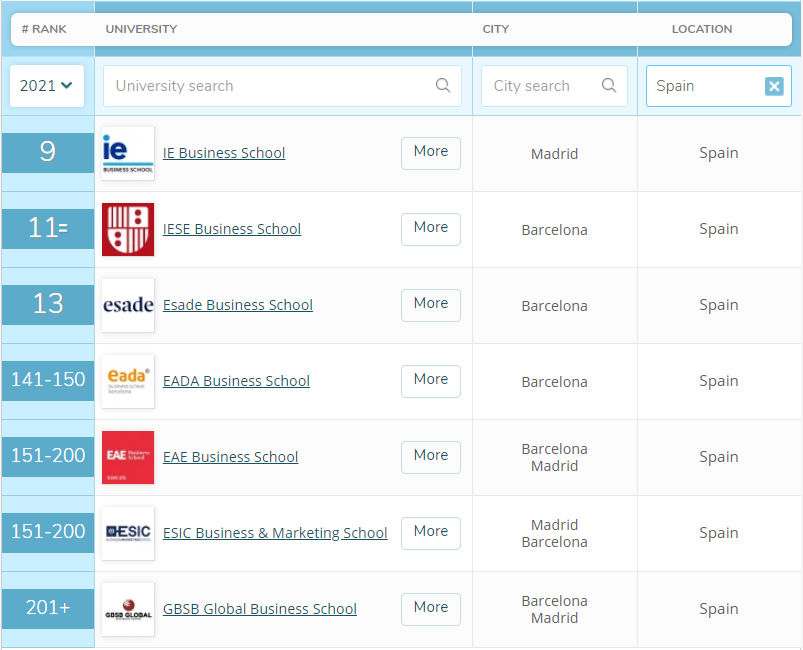
Task: Open the 2021 year dropdown
Action: (47, 86)
